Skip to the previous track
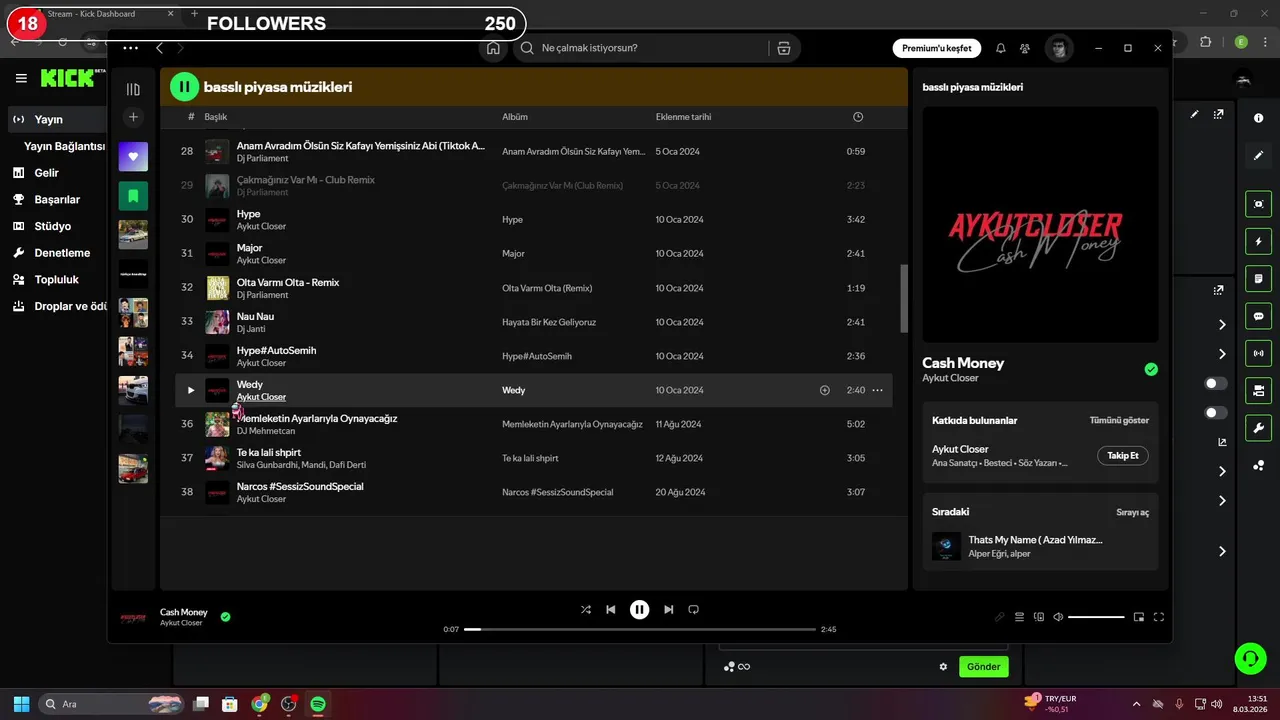This screenshot has width=1280, height=720. 610,609
